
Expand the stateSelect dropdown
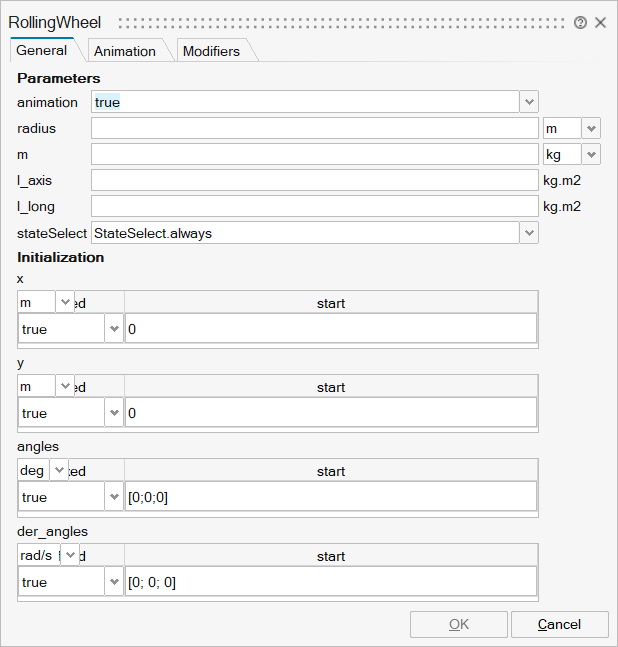529,232
